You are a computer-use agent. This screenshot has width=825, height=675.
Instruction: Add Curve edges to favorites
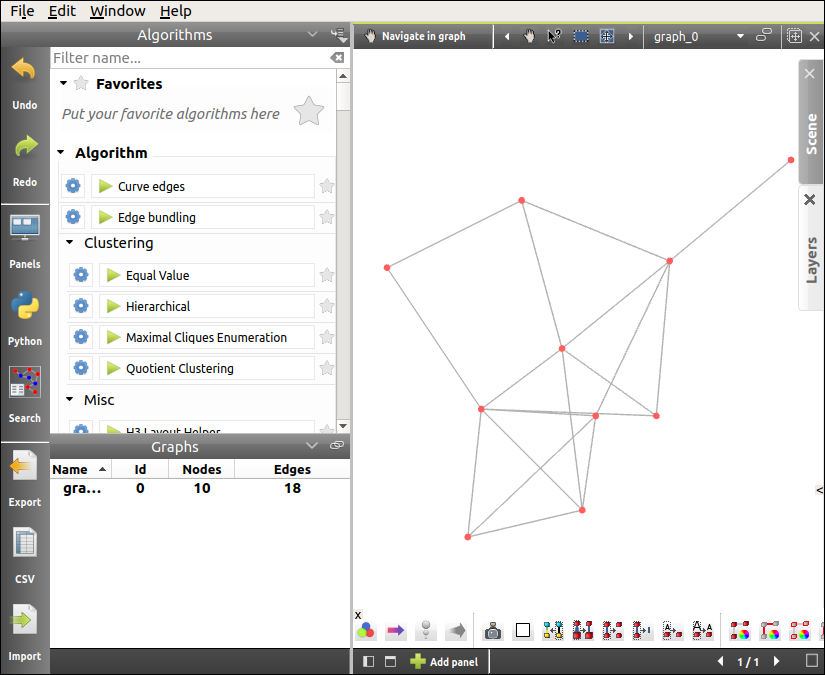click(x=327, y=186)
